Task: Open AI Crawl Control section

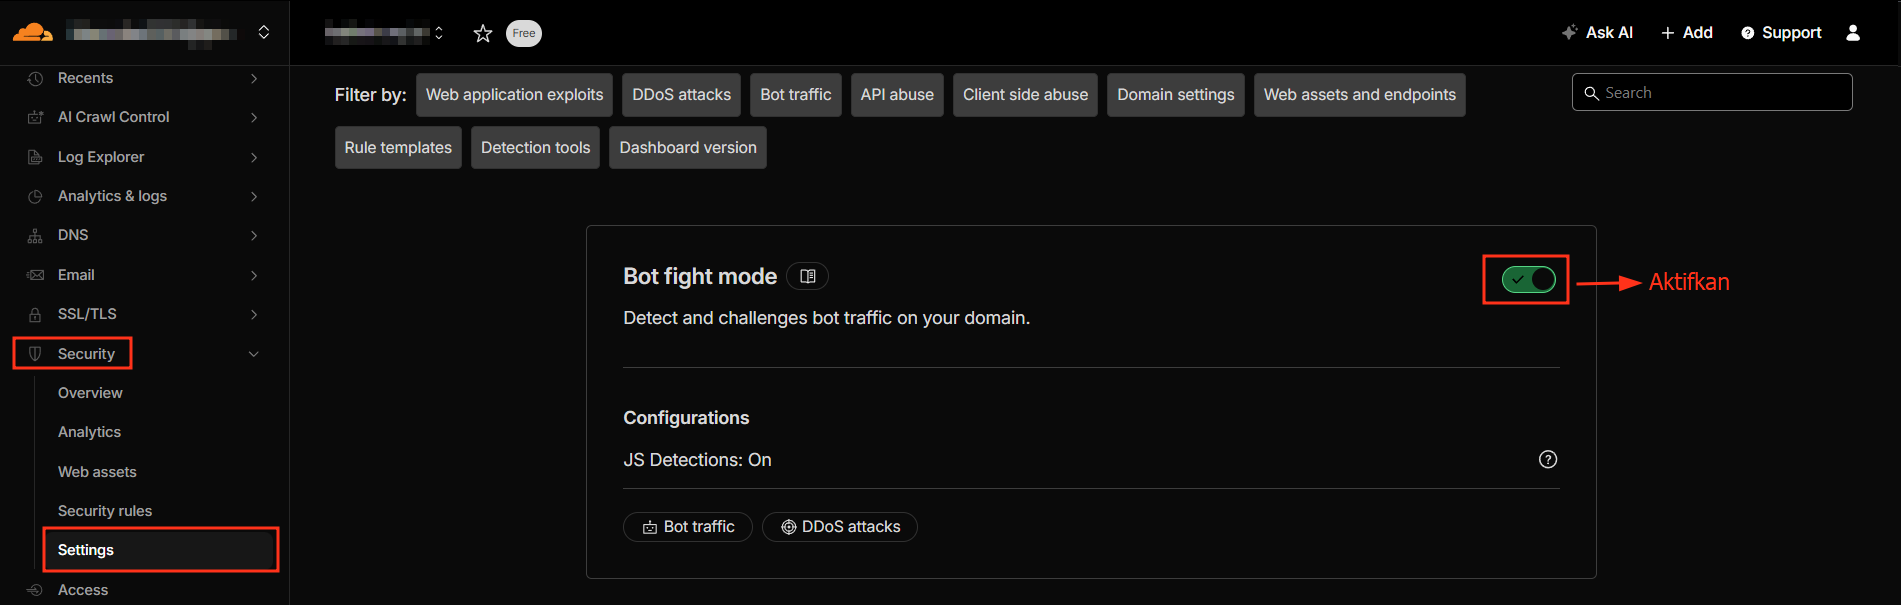Action: point(114,117)
